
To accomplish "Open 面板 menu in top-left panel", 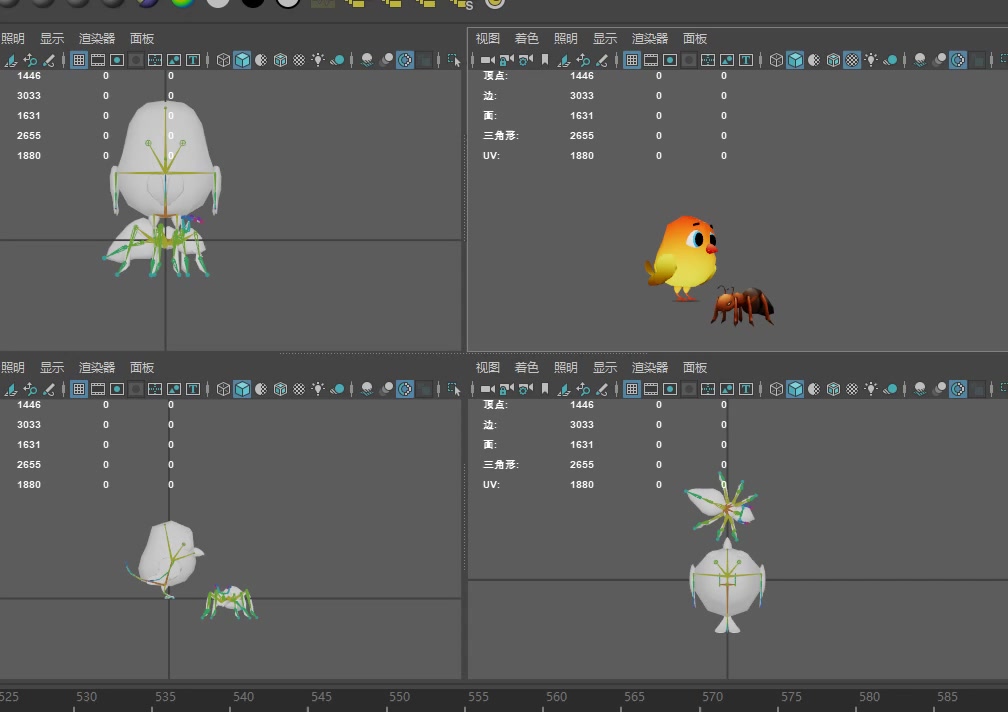I will (142, 38).
